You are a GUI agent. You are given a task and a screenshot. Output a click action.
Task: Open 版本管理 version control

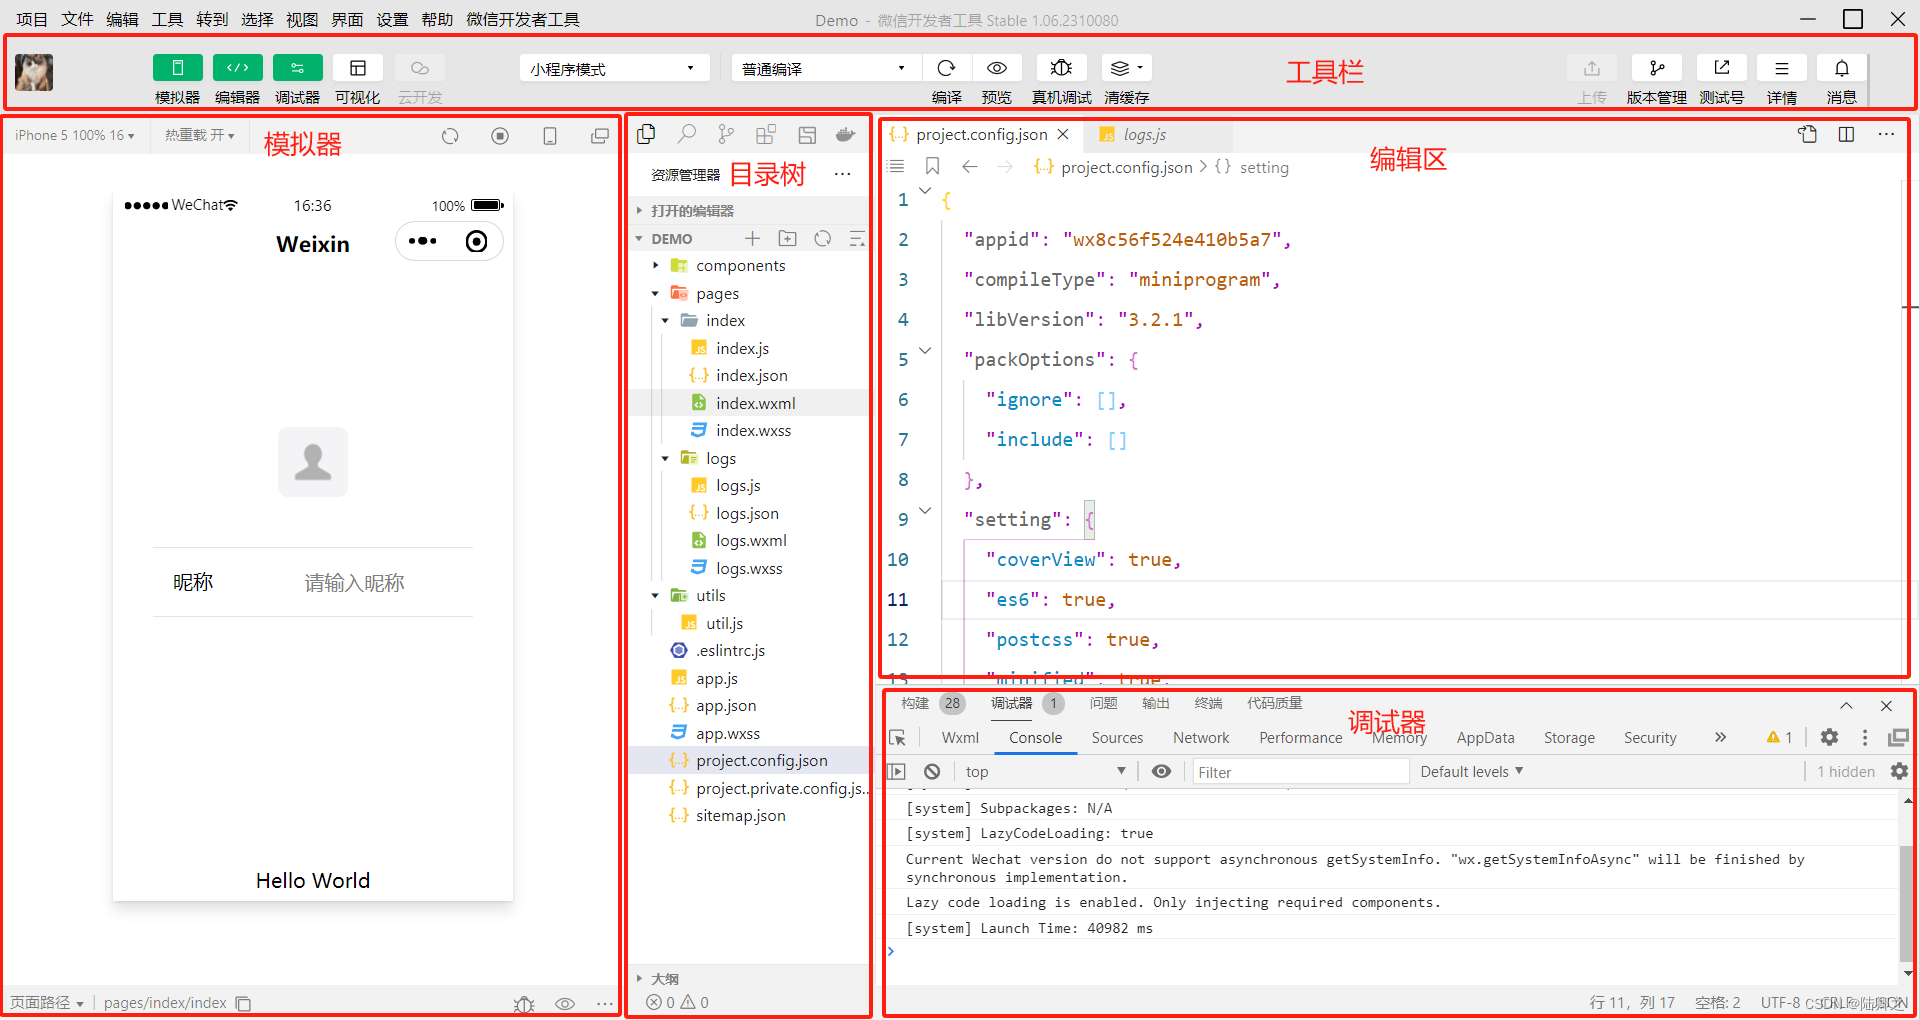tap(1656, 68)
